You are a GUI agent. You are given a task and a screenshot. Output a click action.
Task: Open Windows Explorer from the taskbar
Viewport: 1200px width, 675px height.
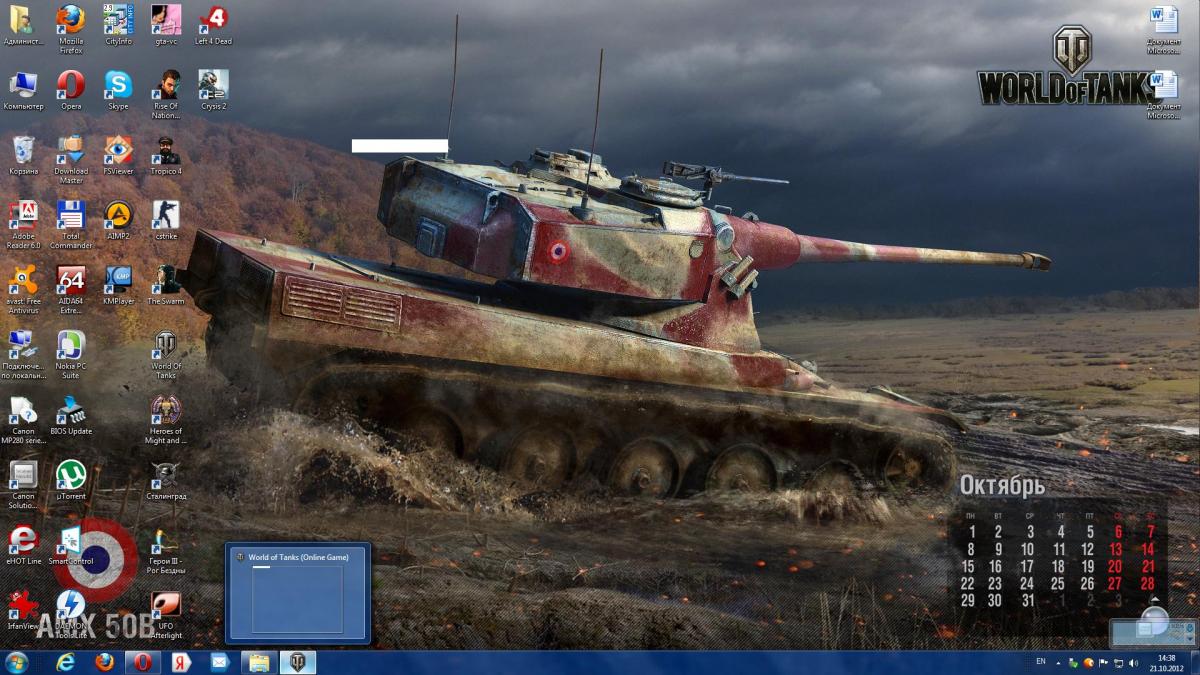coord(258,662)
